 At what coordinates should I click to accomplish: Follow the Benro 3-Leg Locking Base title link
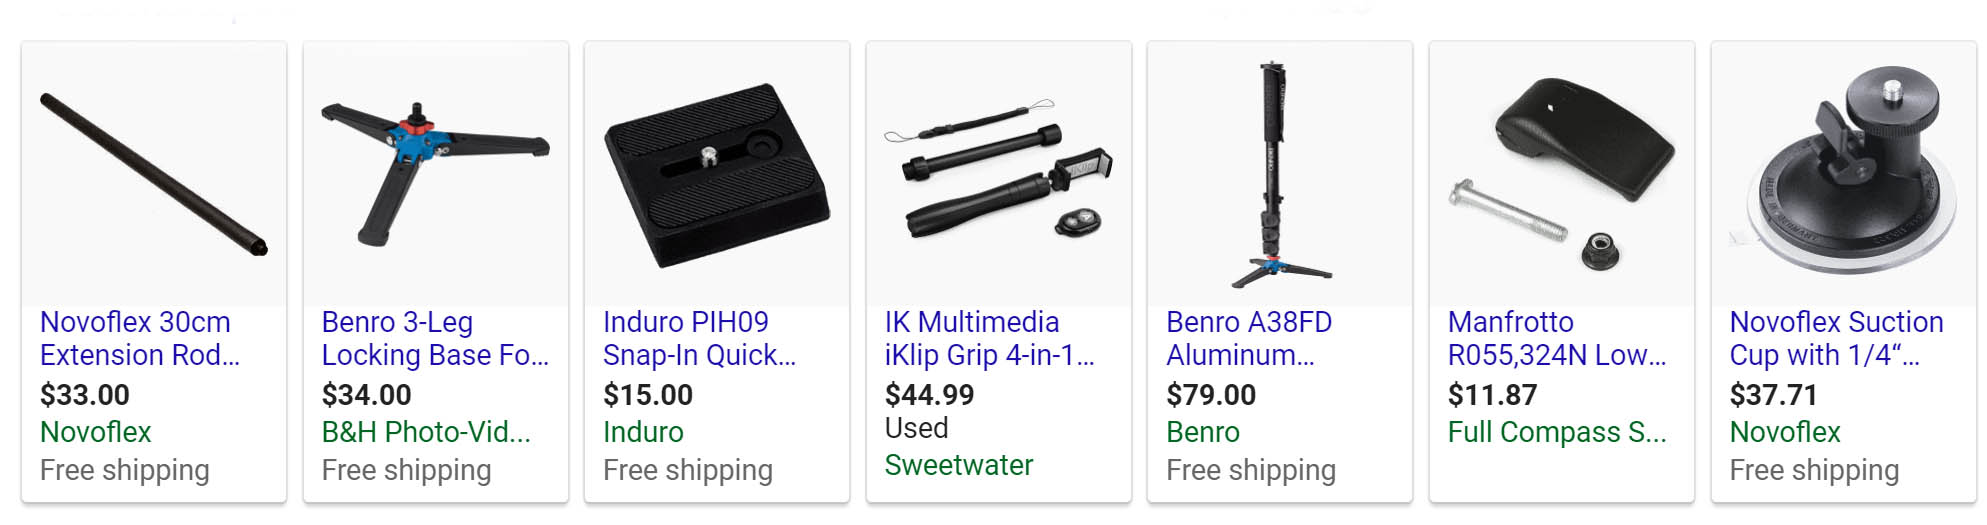point(435,338)
